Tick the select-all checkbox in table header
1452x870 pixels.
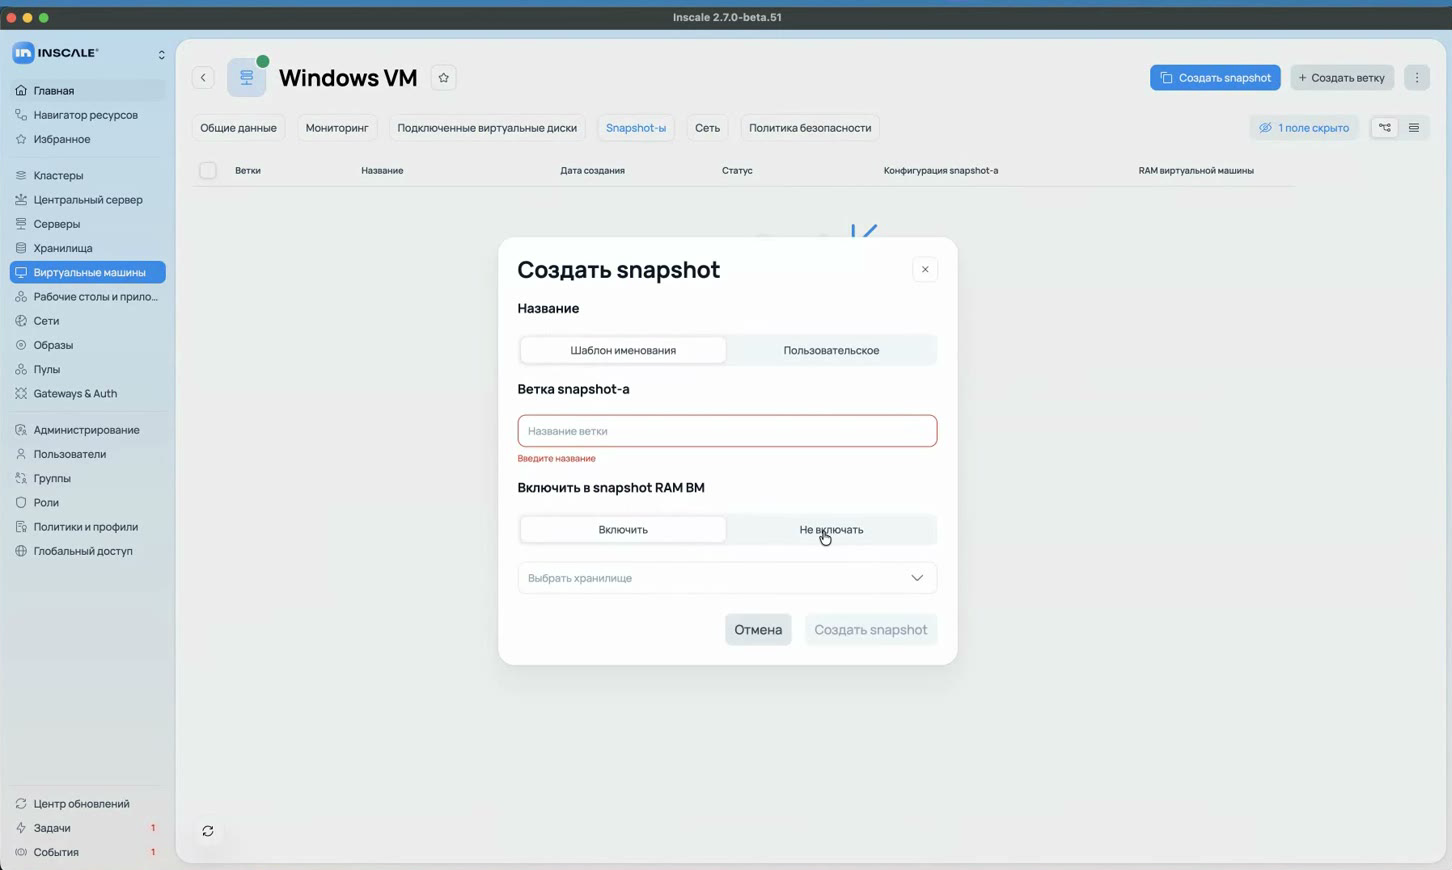tap(208, 171)
